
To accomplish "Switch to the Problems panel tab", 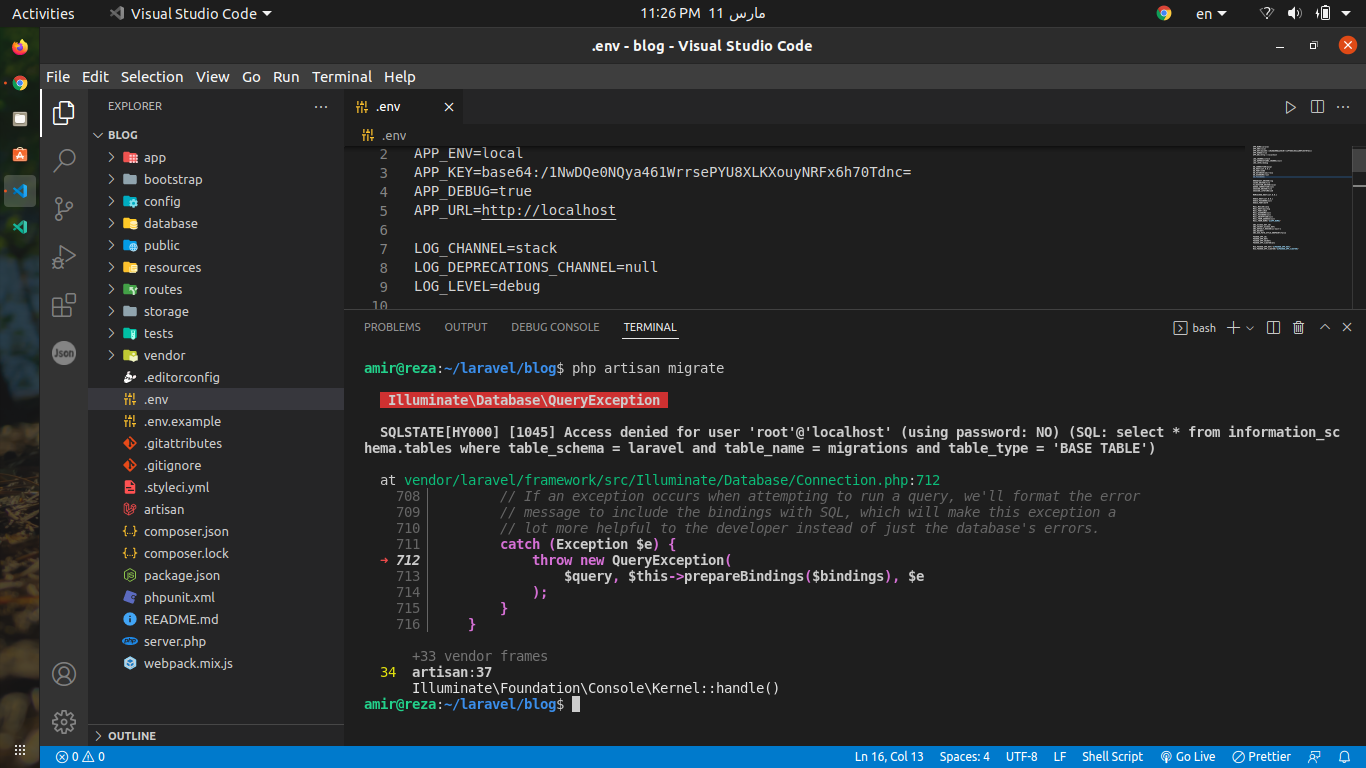I will (392, 327).
